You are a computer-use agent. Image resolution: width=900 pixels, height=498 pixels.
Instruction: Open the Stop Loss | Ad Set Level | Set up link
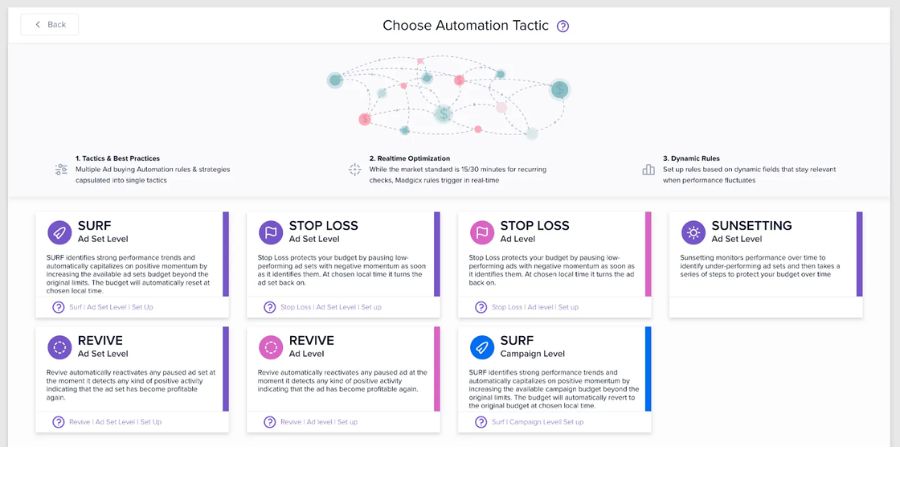[331, 307]
